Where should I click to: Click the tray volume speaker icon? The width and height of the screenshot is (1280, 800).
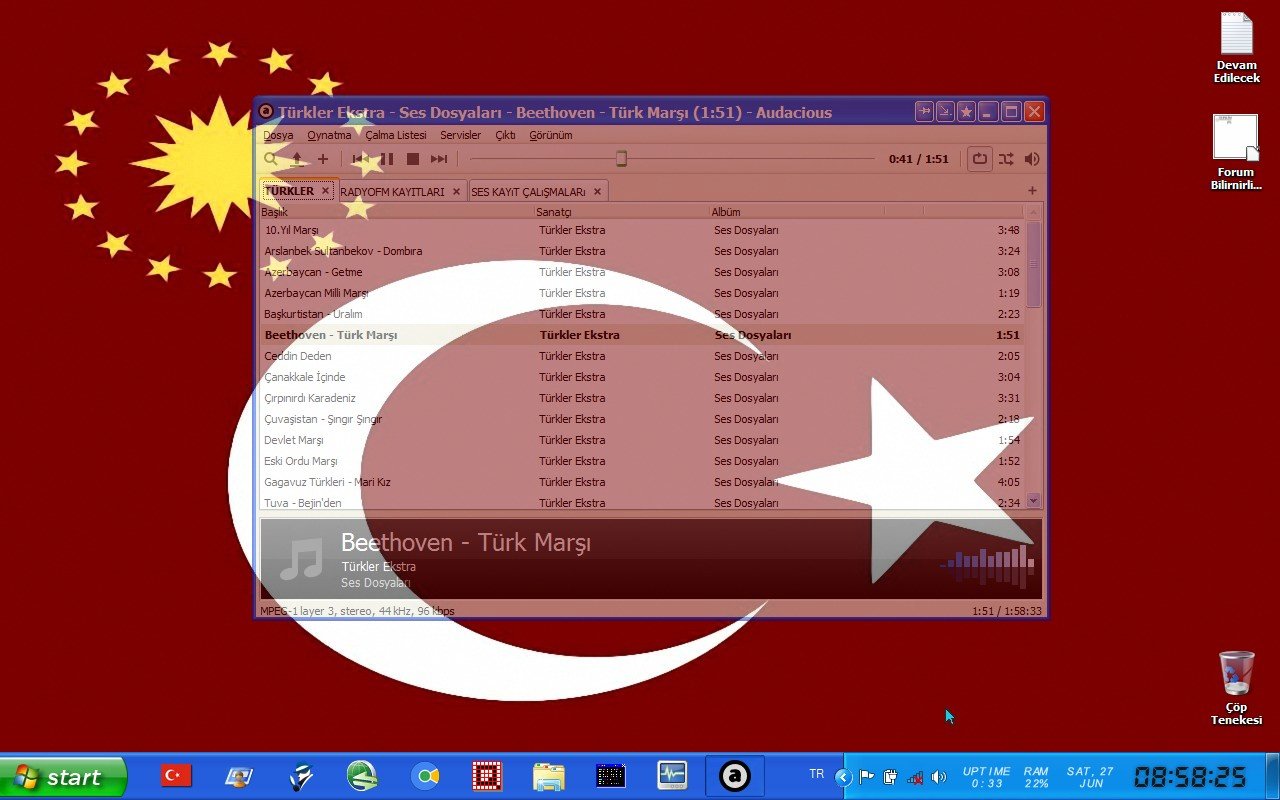(938, 777)
